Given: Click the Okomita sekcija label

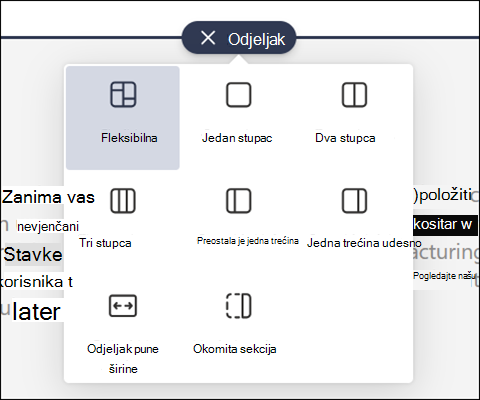Looking at the screenshot, I should tap(235, 349).
